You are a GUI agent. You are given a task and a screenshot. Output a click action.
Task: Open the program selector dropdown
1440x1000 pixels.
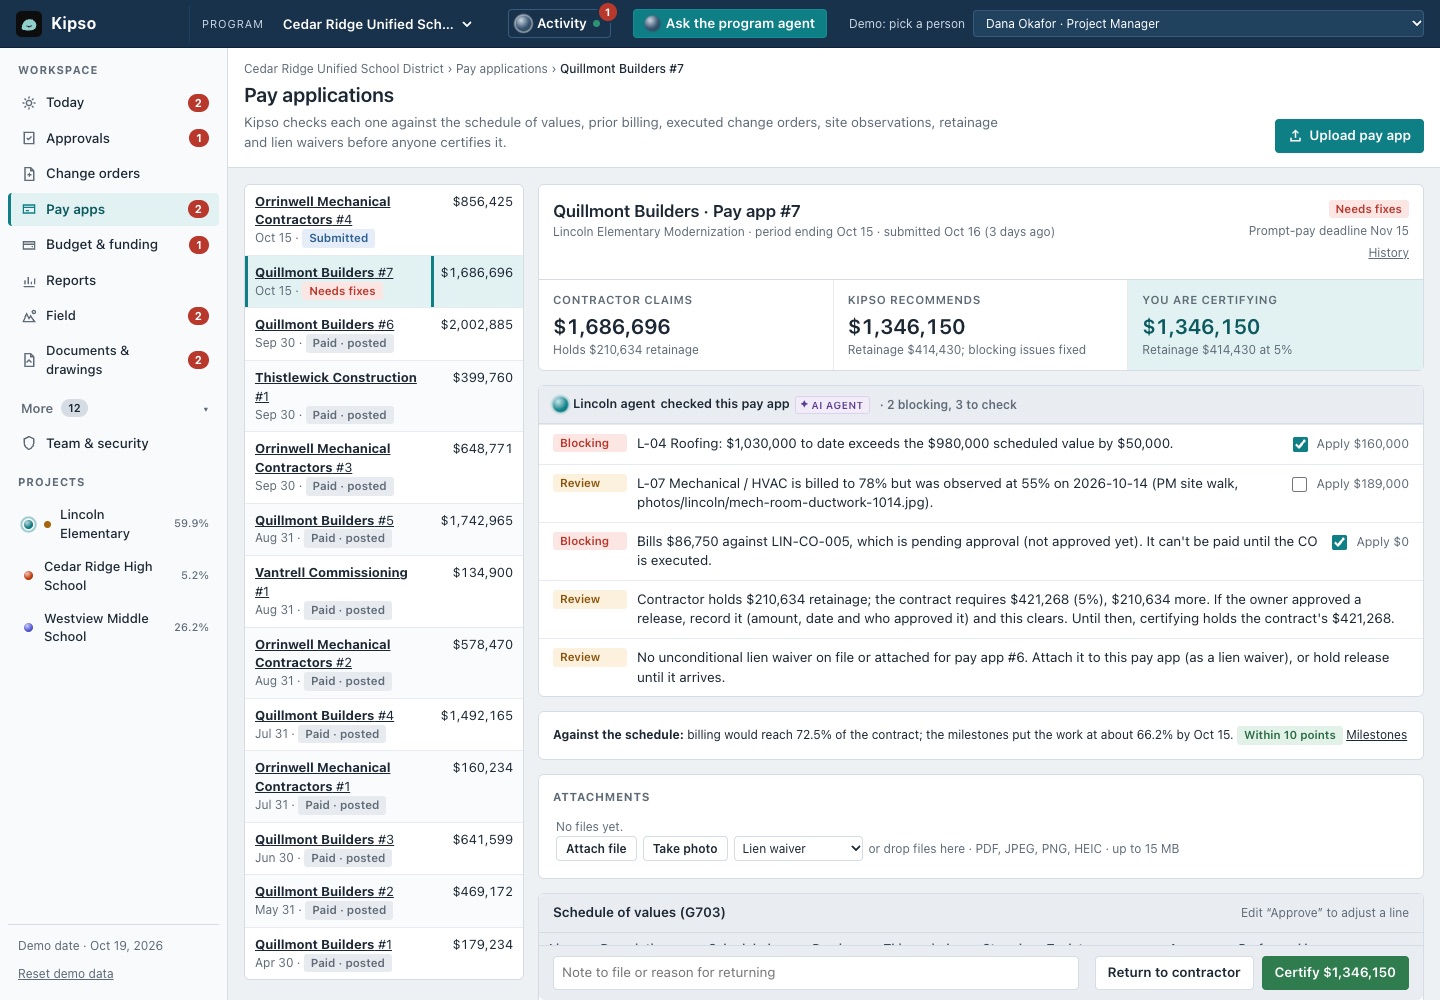378,24
